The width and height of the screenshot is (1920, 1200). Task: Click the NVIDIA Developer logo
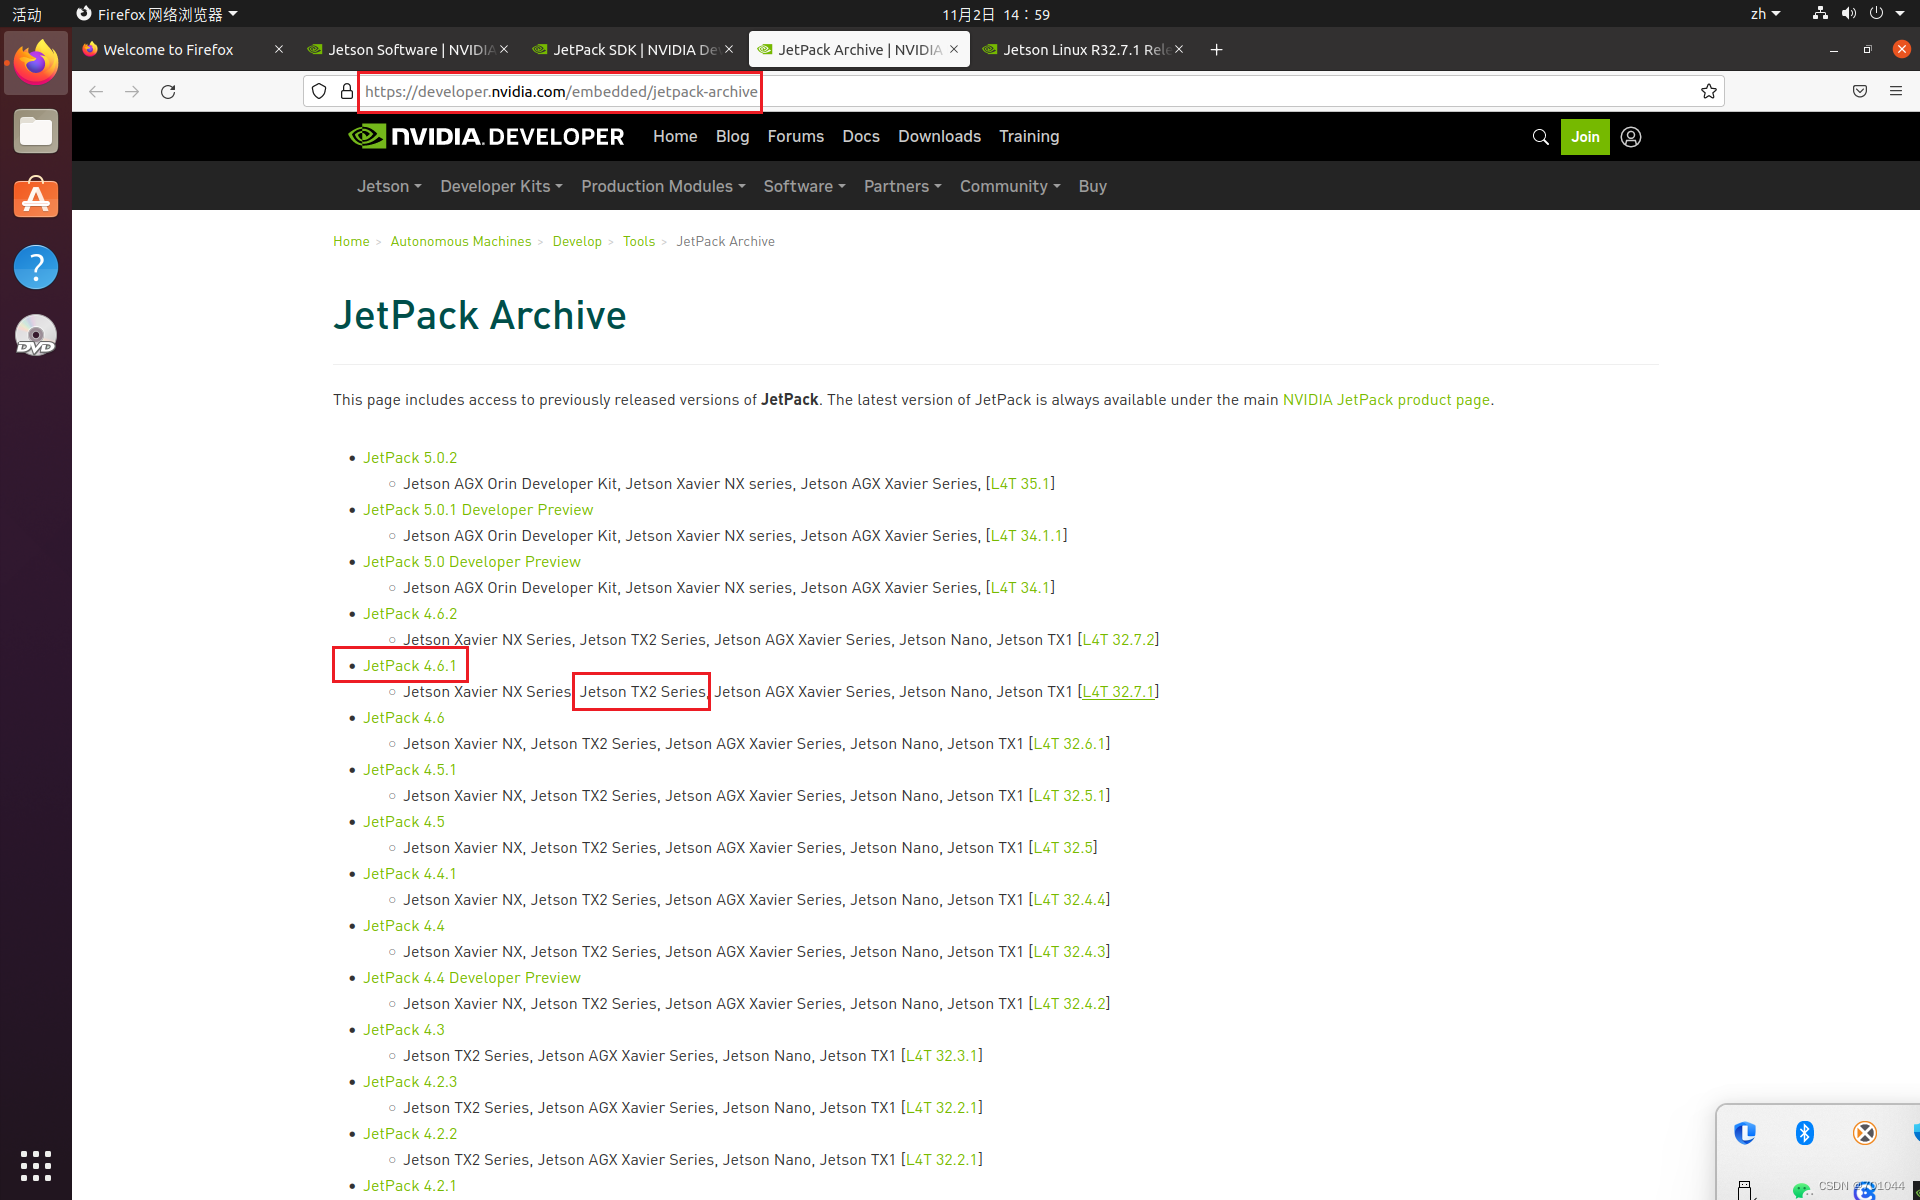486,136
